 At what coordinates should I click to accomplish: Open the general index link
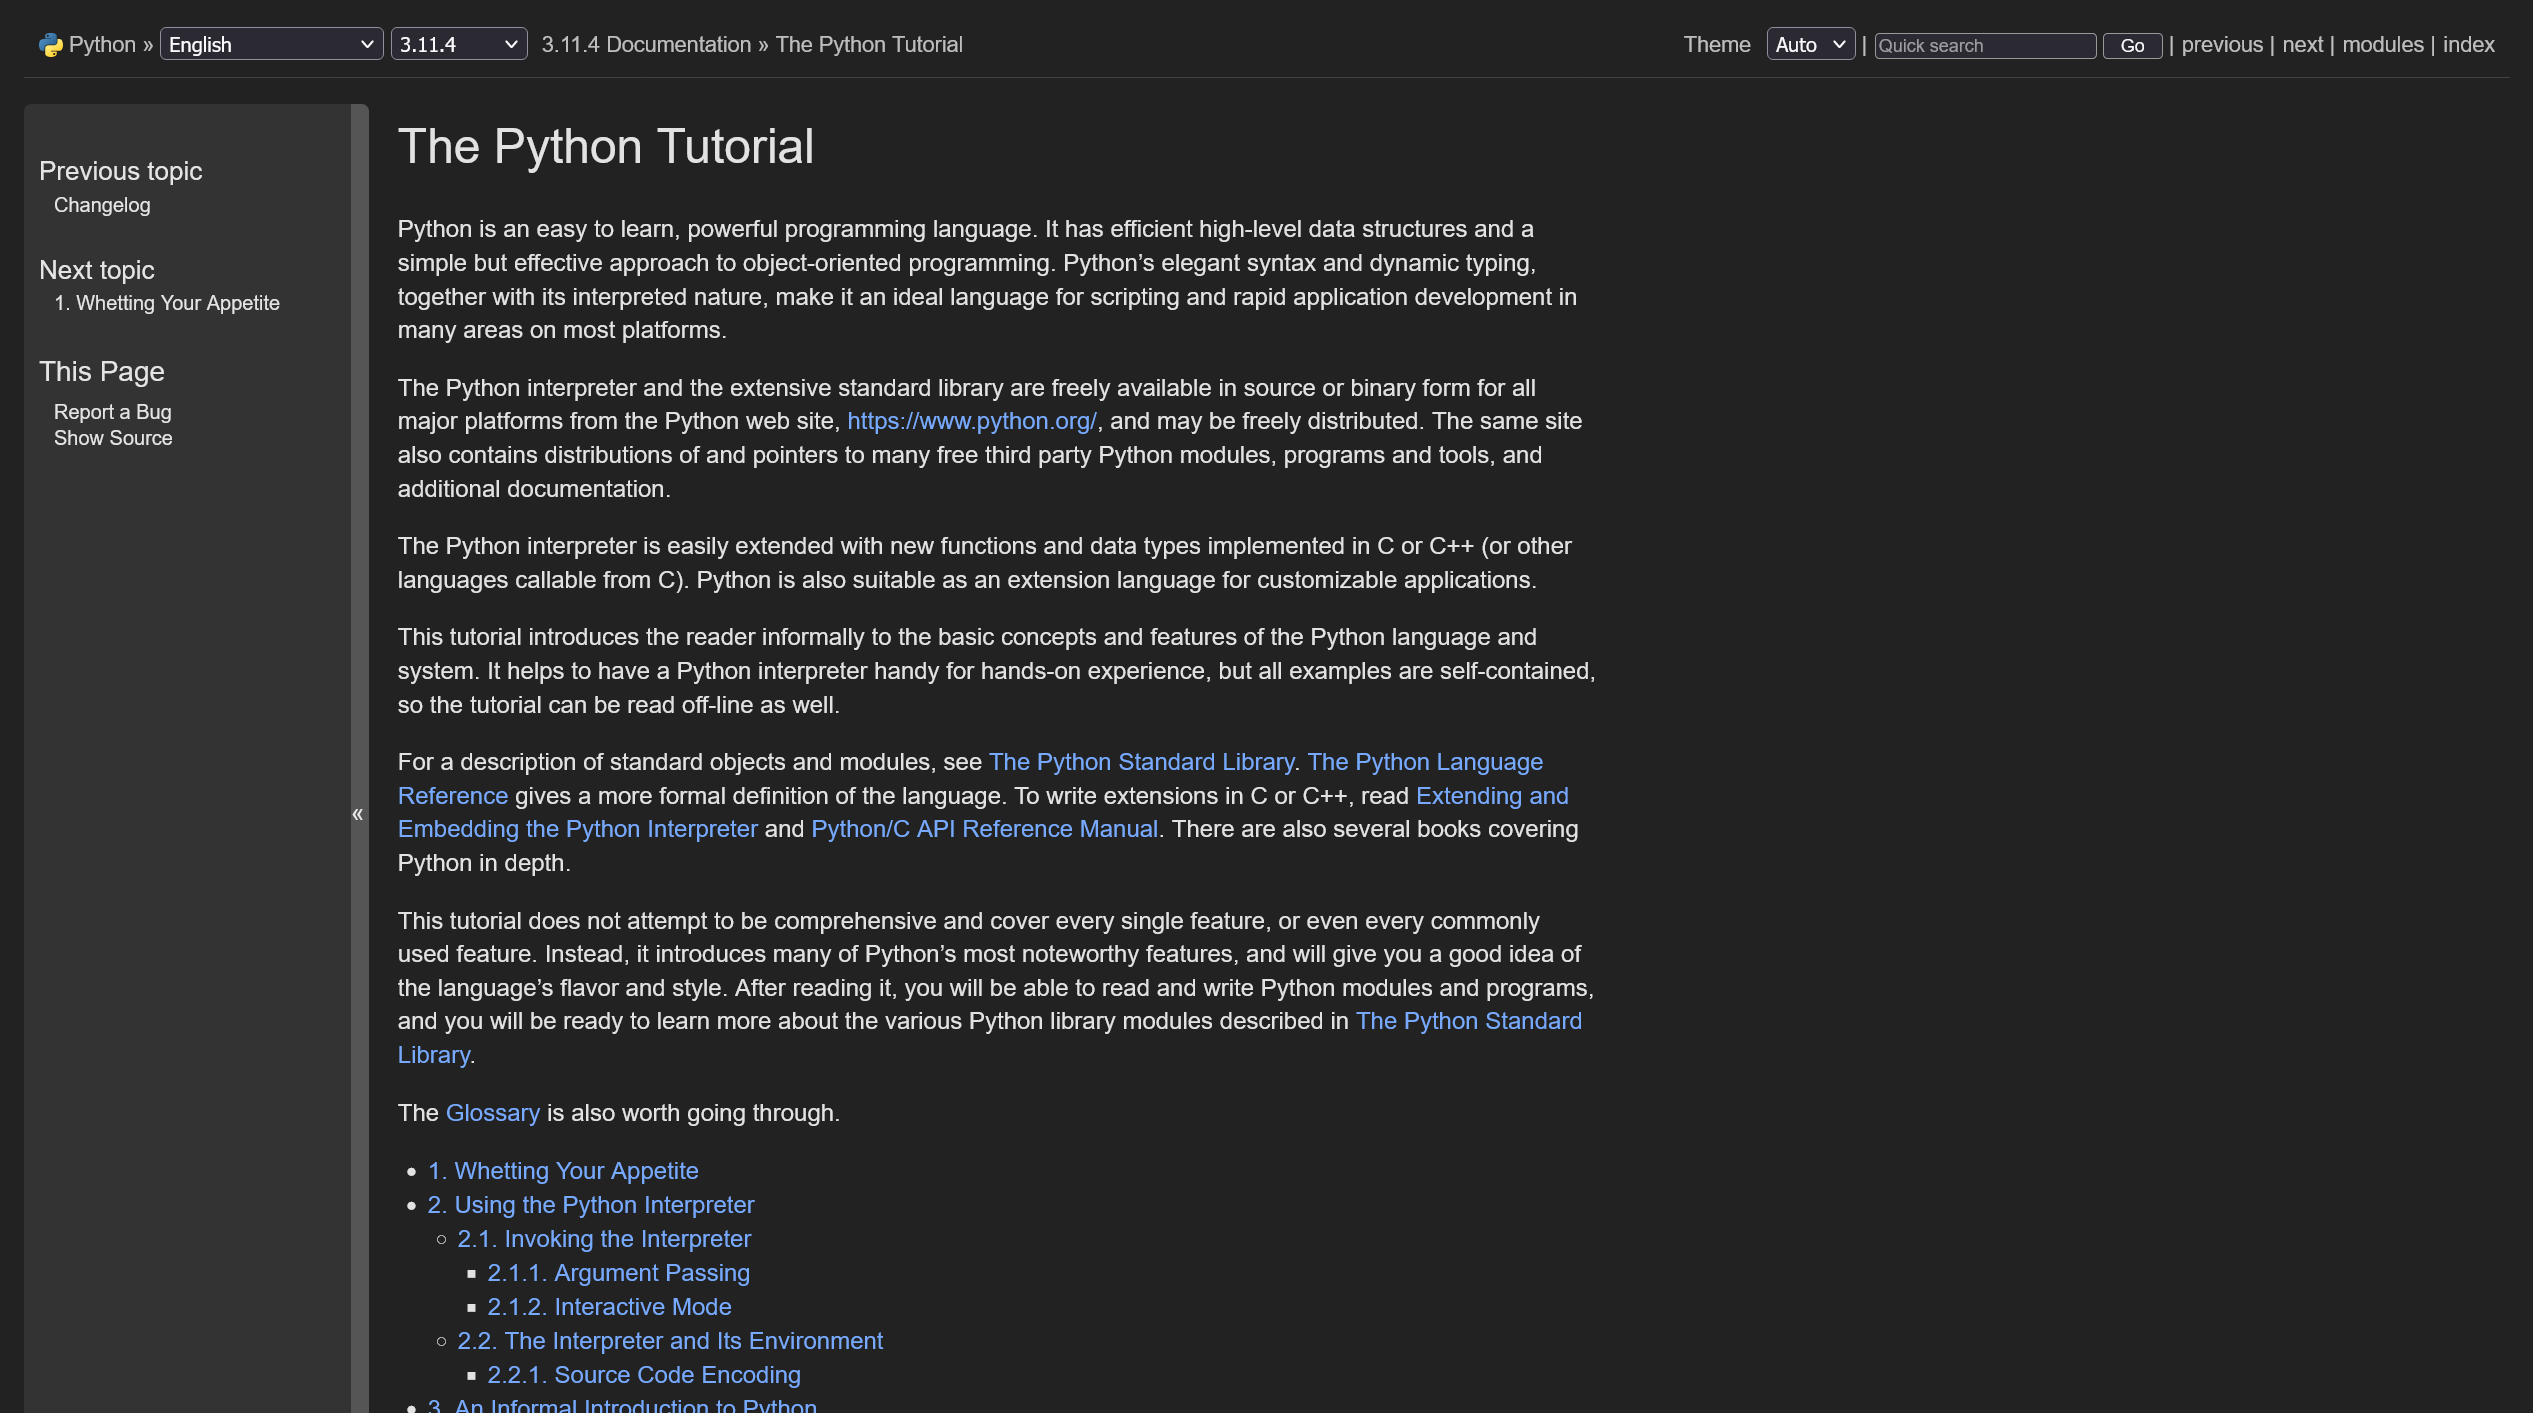click(2468, 45)
